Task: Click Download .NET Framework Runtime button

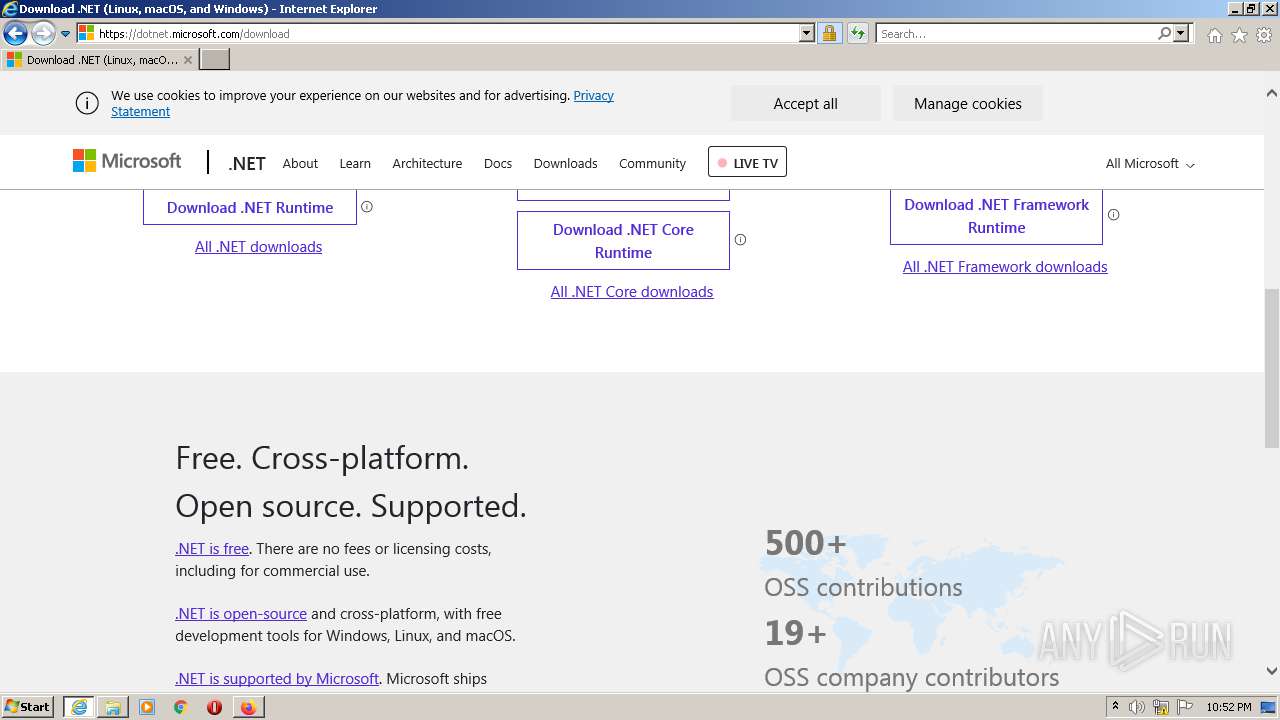Action: point(996,216)
